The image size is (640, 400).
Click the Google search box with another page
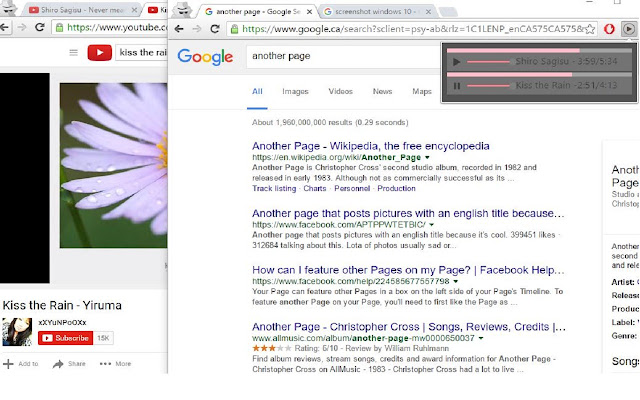[x=343, y=56]
